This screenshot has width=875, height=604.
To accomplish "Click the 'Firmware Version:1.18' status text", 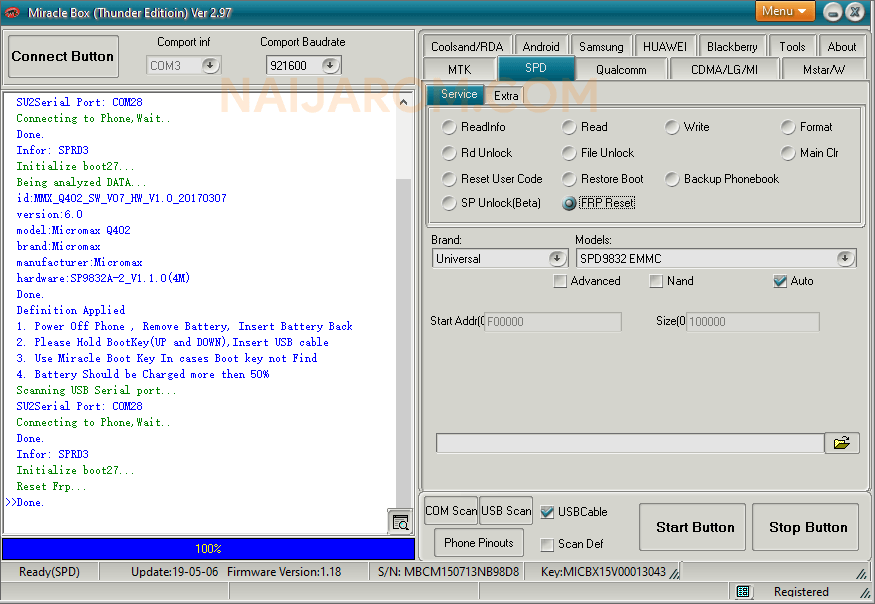I will click(x=284, y=572).
